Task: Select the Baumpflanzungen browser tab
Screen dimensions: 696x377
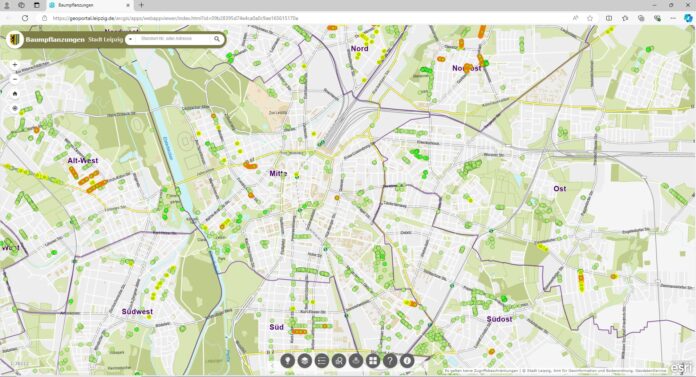Action: [89, 5]
